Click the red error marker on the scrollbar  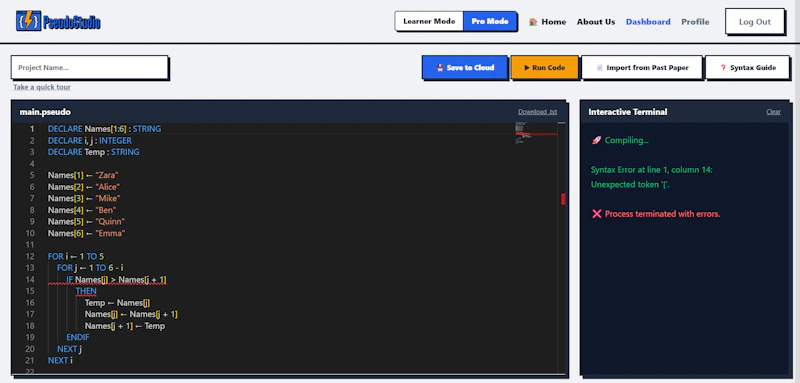(x=563, y=199)
